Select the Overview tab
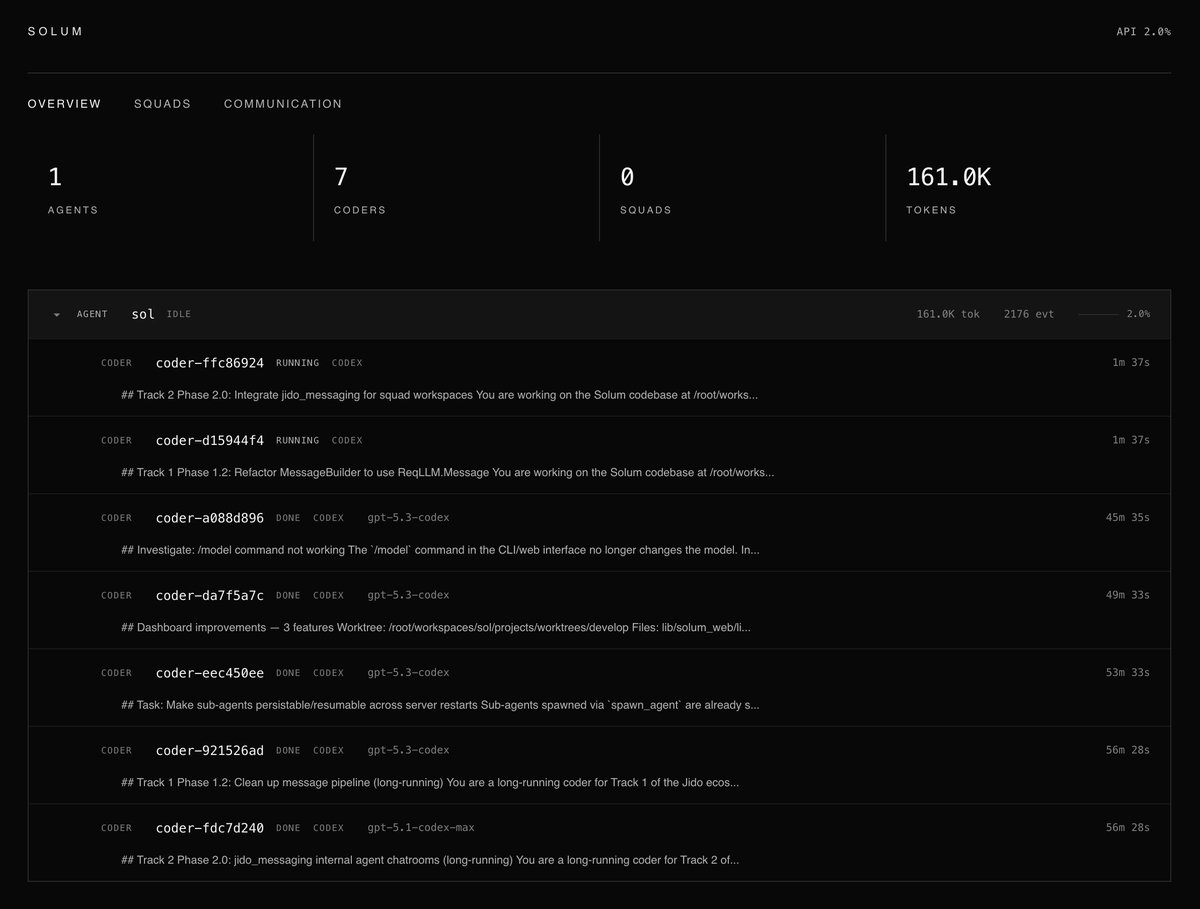1200x909 pixels. pyautogui.click(x=64, y=104)
